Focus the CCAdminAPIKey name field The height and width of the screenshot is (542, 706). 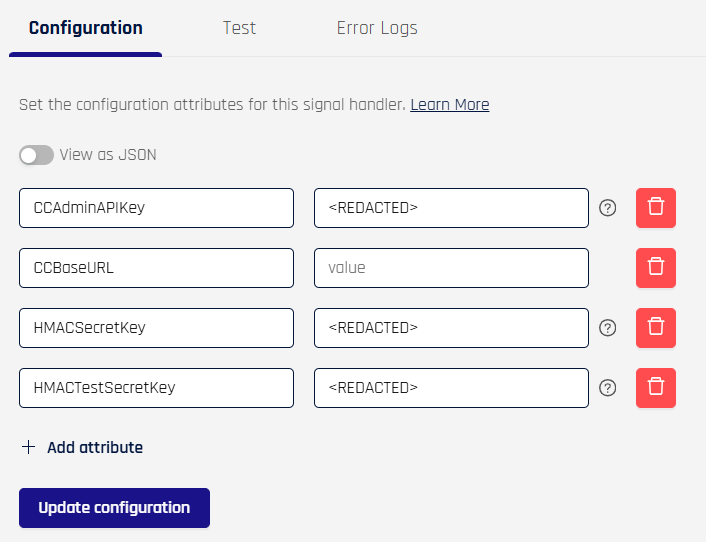point(156,208)
